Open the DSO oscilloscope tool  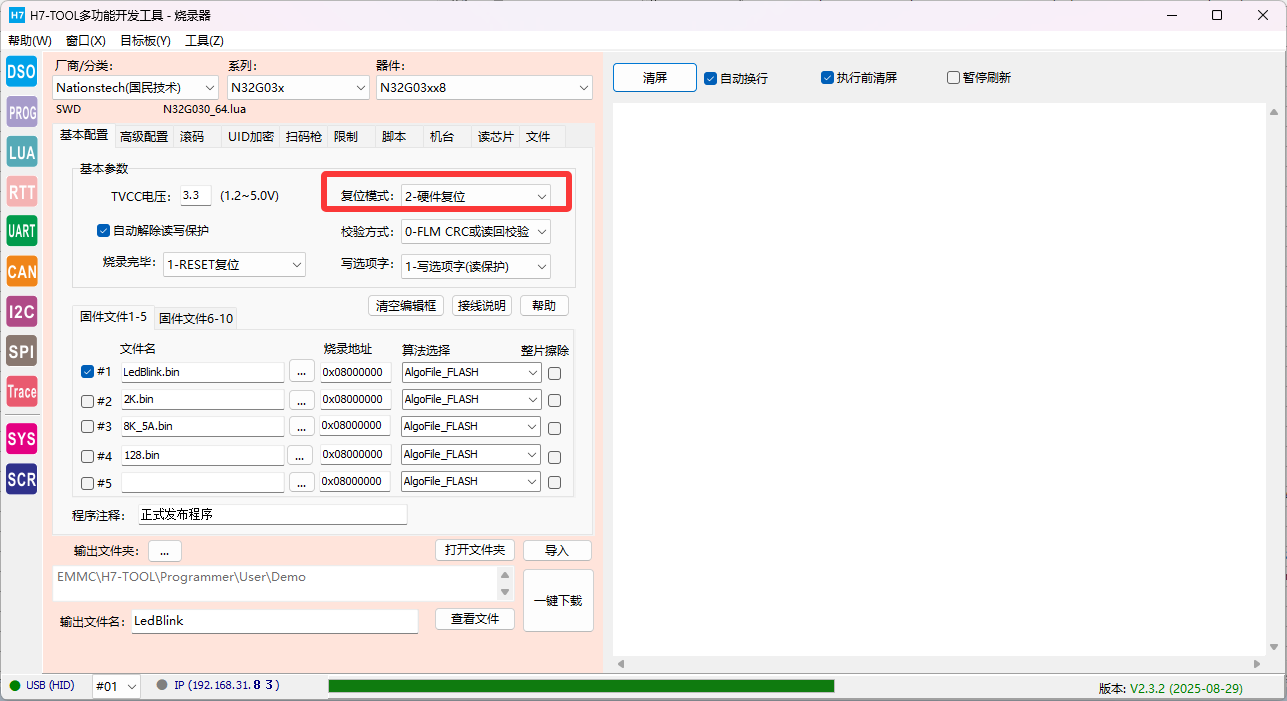[x=21, y=71]
